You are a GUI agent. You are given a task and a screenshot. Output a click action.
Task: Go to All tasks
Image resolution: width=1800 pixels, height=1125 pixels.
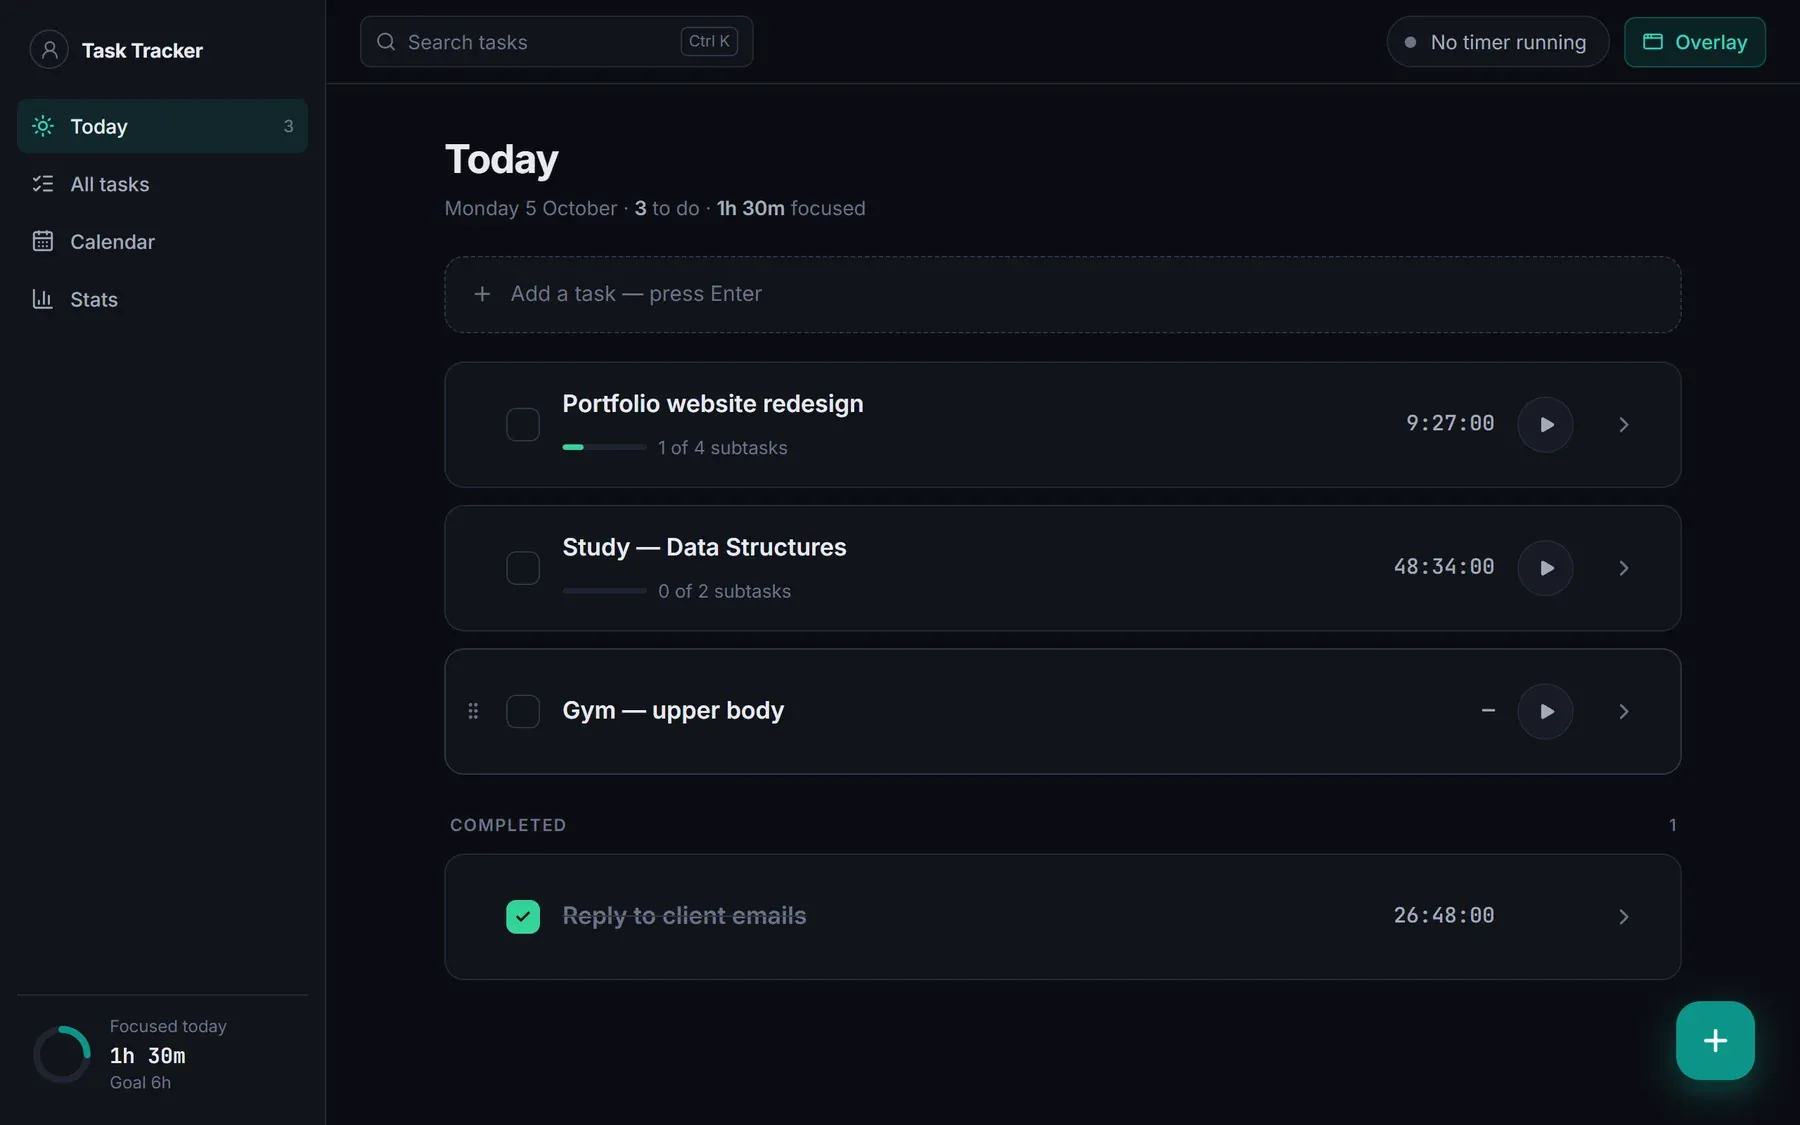click(x=162, y=184)
